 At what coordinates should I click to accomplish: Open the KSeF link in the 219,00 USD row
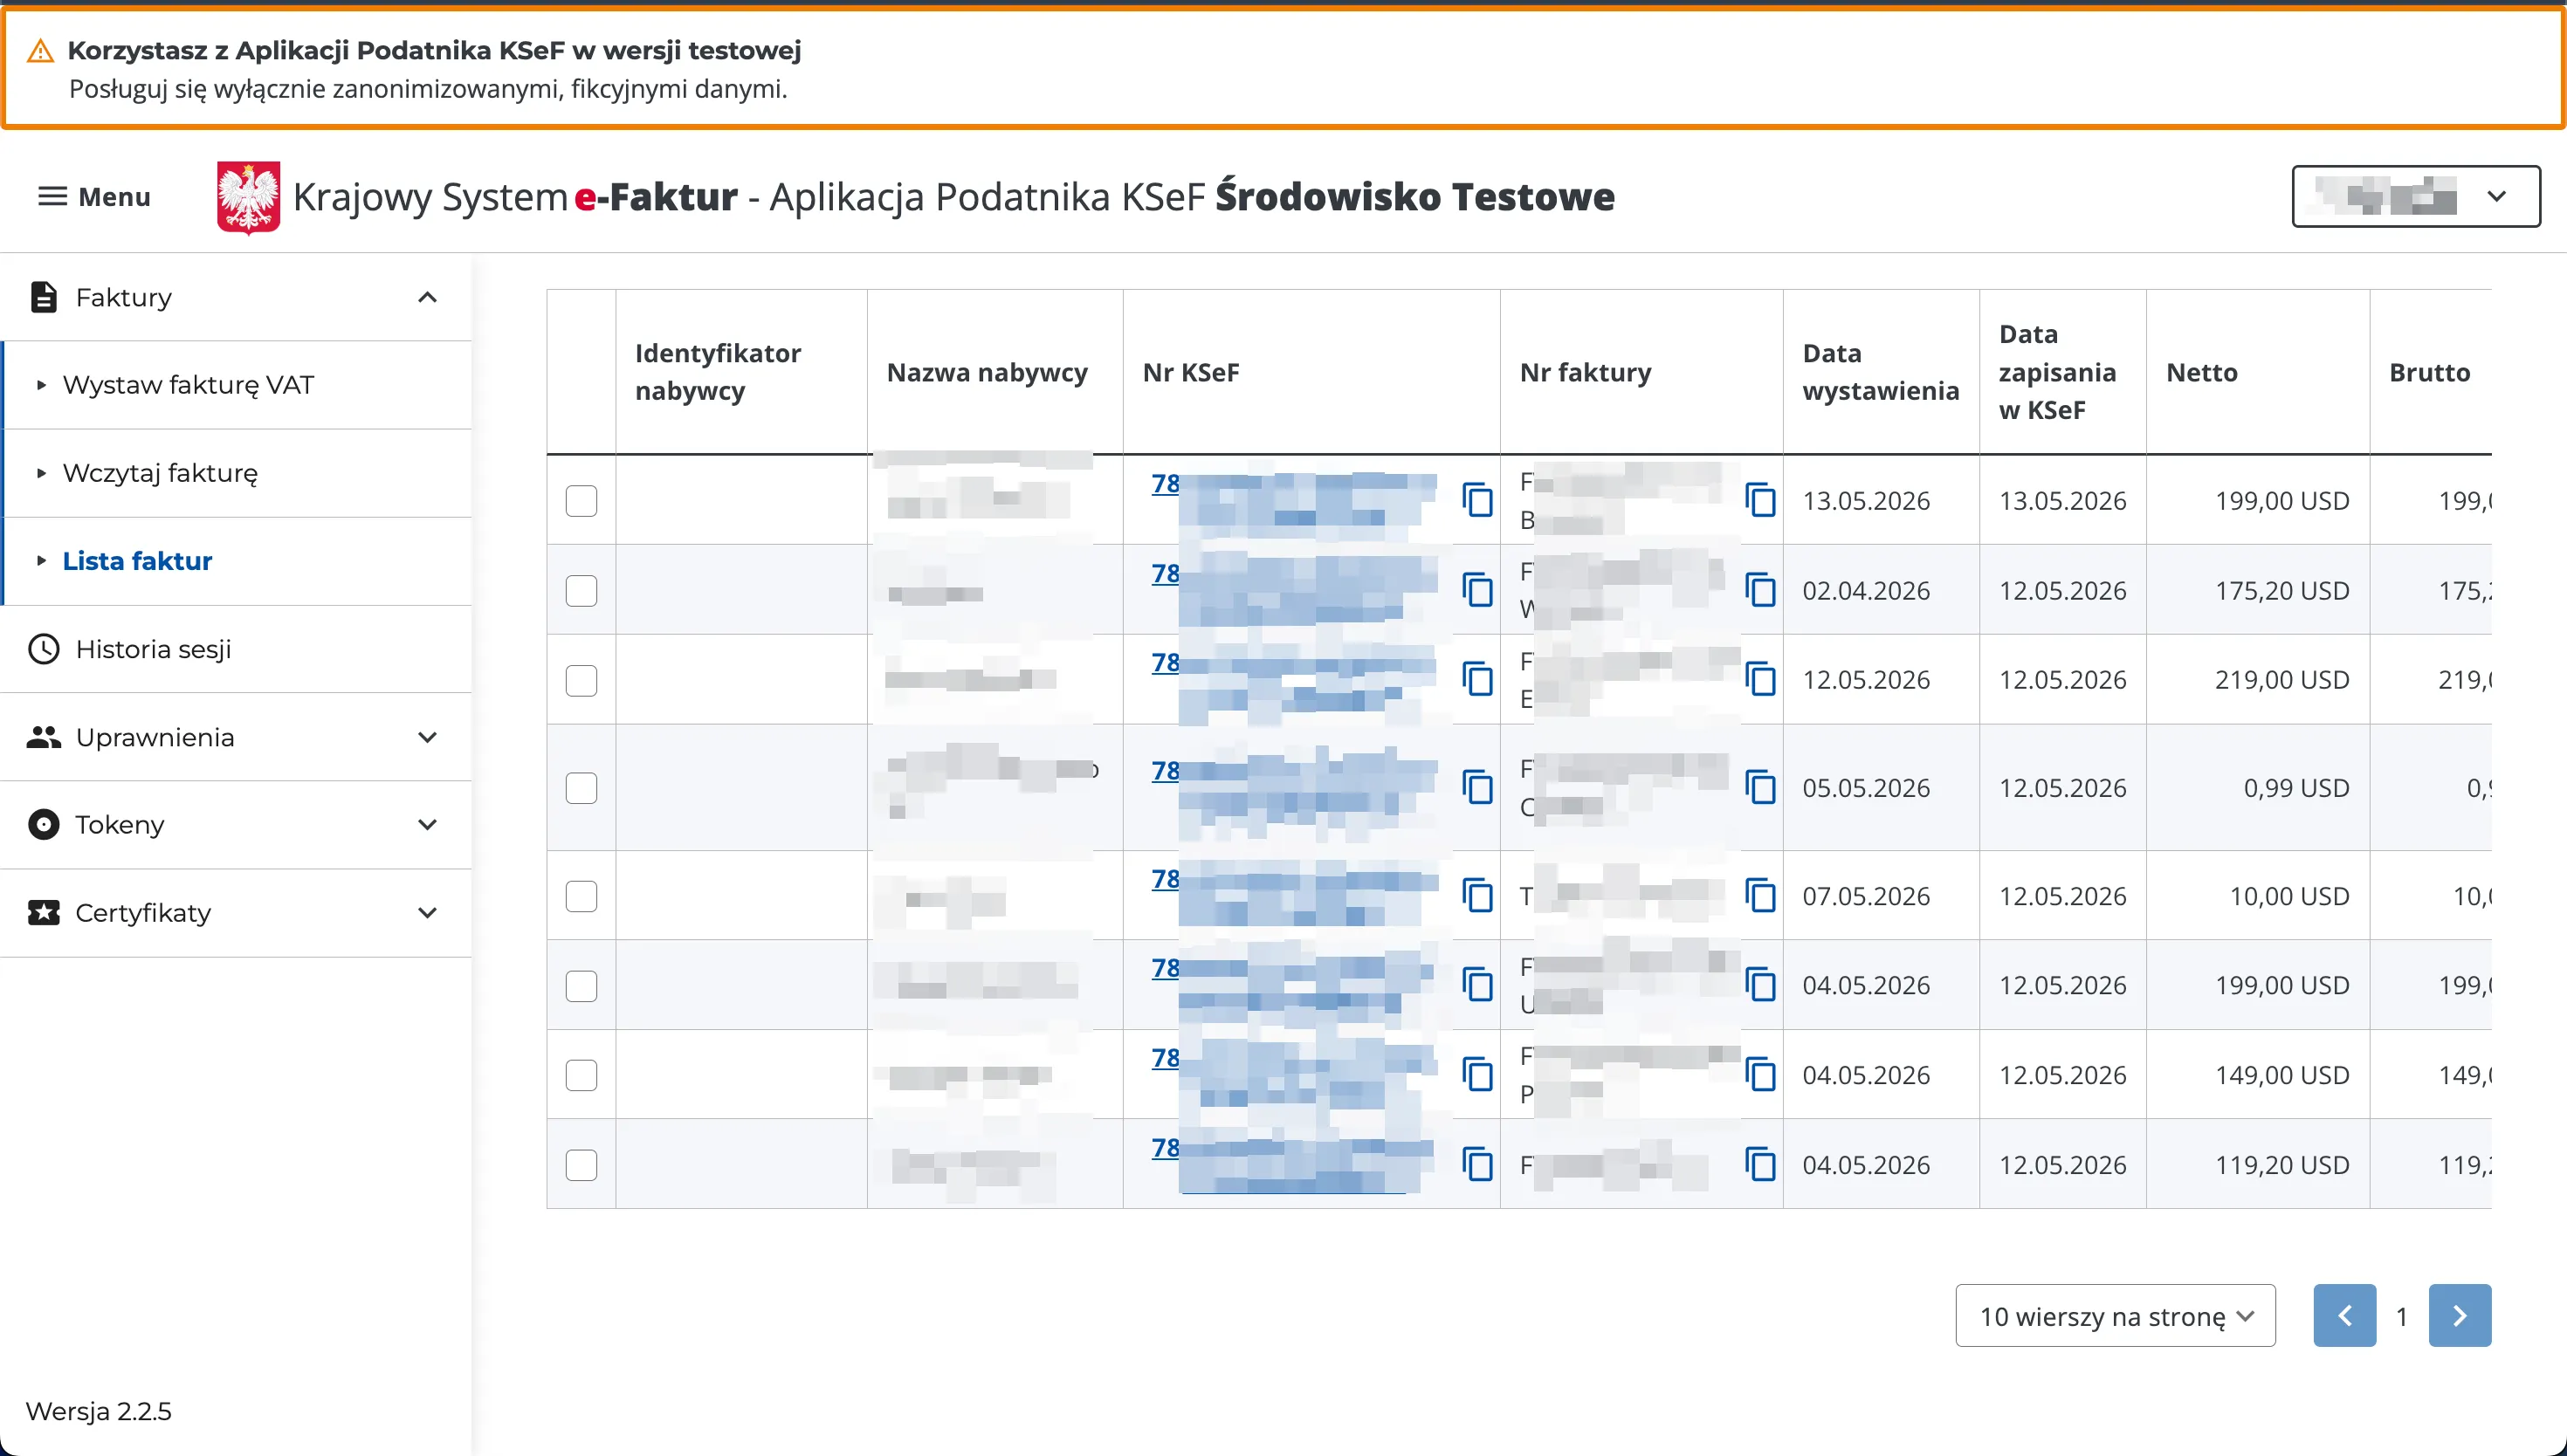point(1294,679)
